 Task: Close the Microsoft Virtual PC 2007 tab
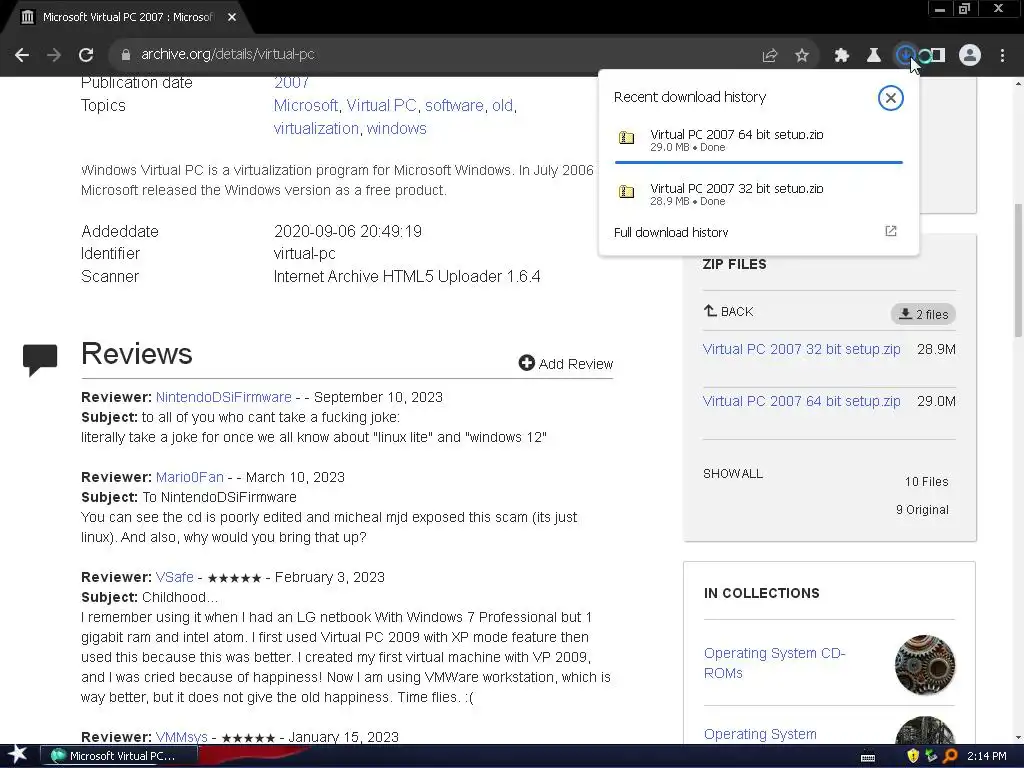pyautogui.click(x=232, y=17)
